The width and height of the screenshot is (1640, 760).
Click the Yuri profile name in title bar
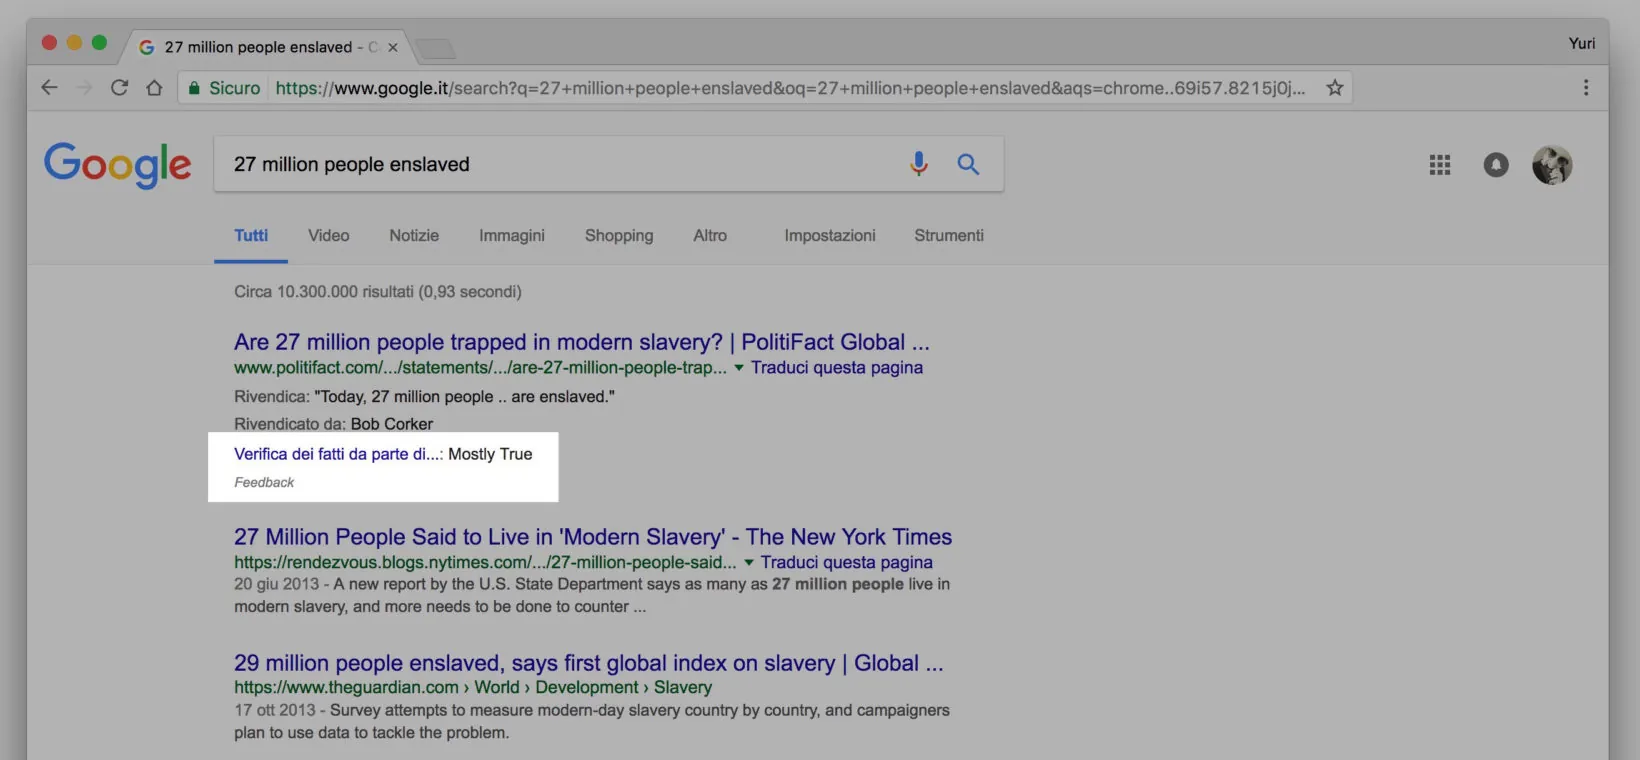(1582, 43)
